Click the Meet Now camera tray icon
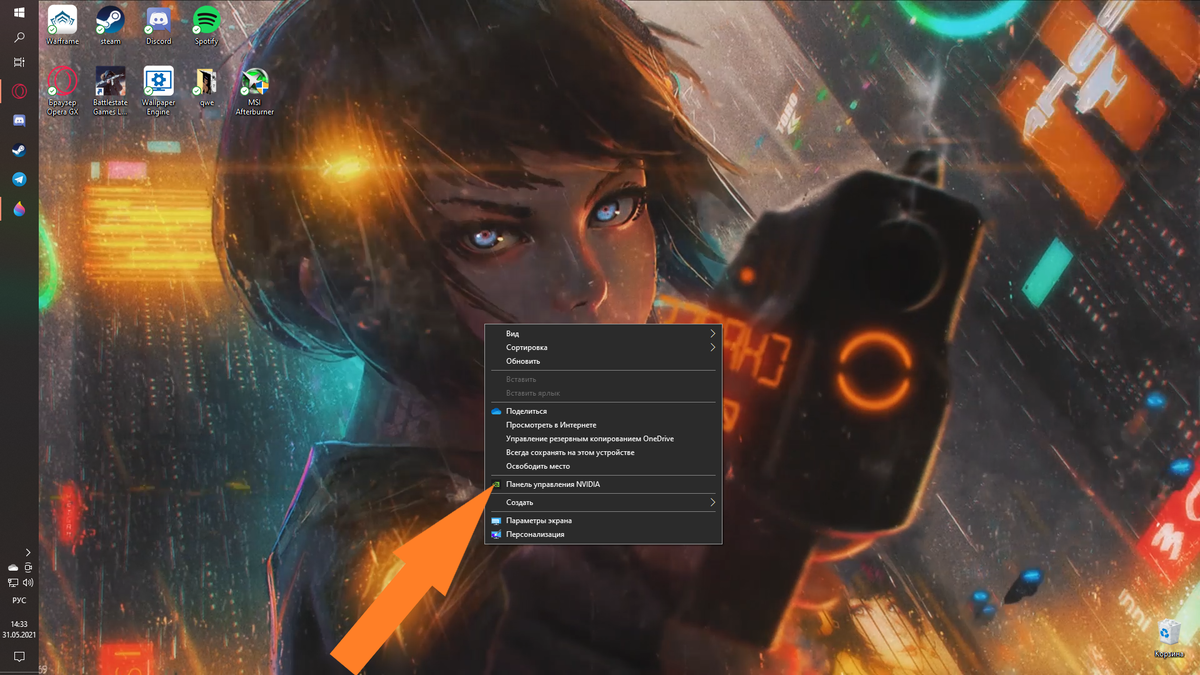The image size is (1200, 675). coord(28,568)
